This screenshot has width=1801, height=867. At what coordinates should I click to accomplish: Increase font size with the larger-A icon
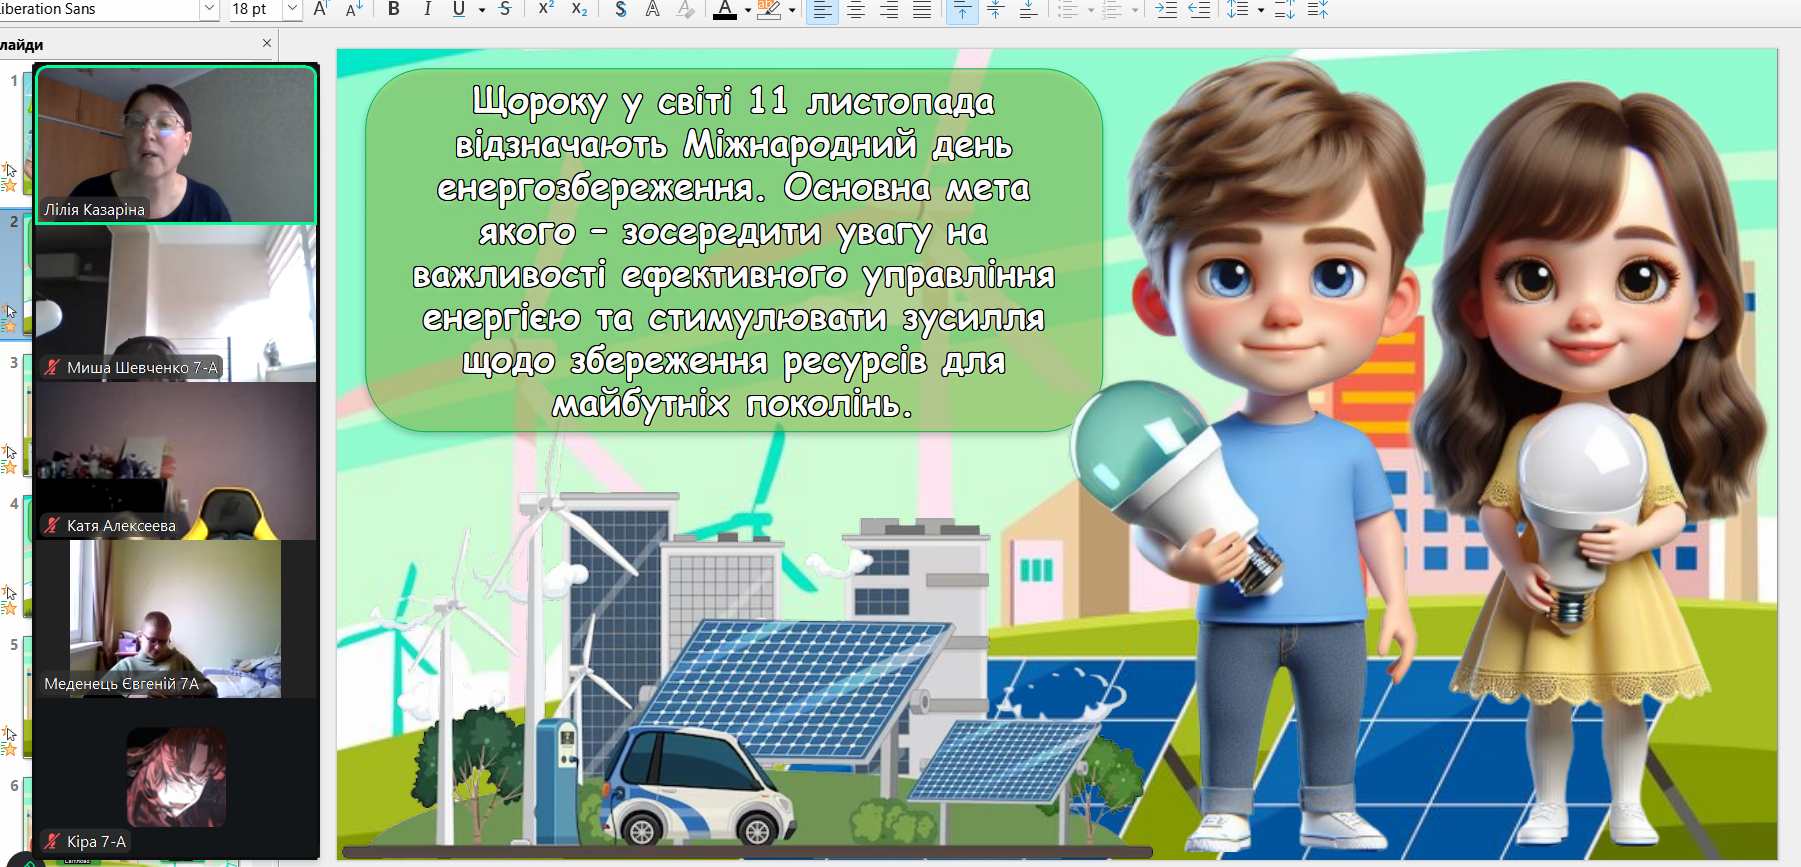point(321,9)
